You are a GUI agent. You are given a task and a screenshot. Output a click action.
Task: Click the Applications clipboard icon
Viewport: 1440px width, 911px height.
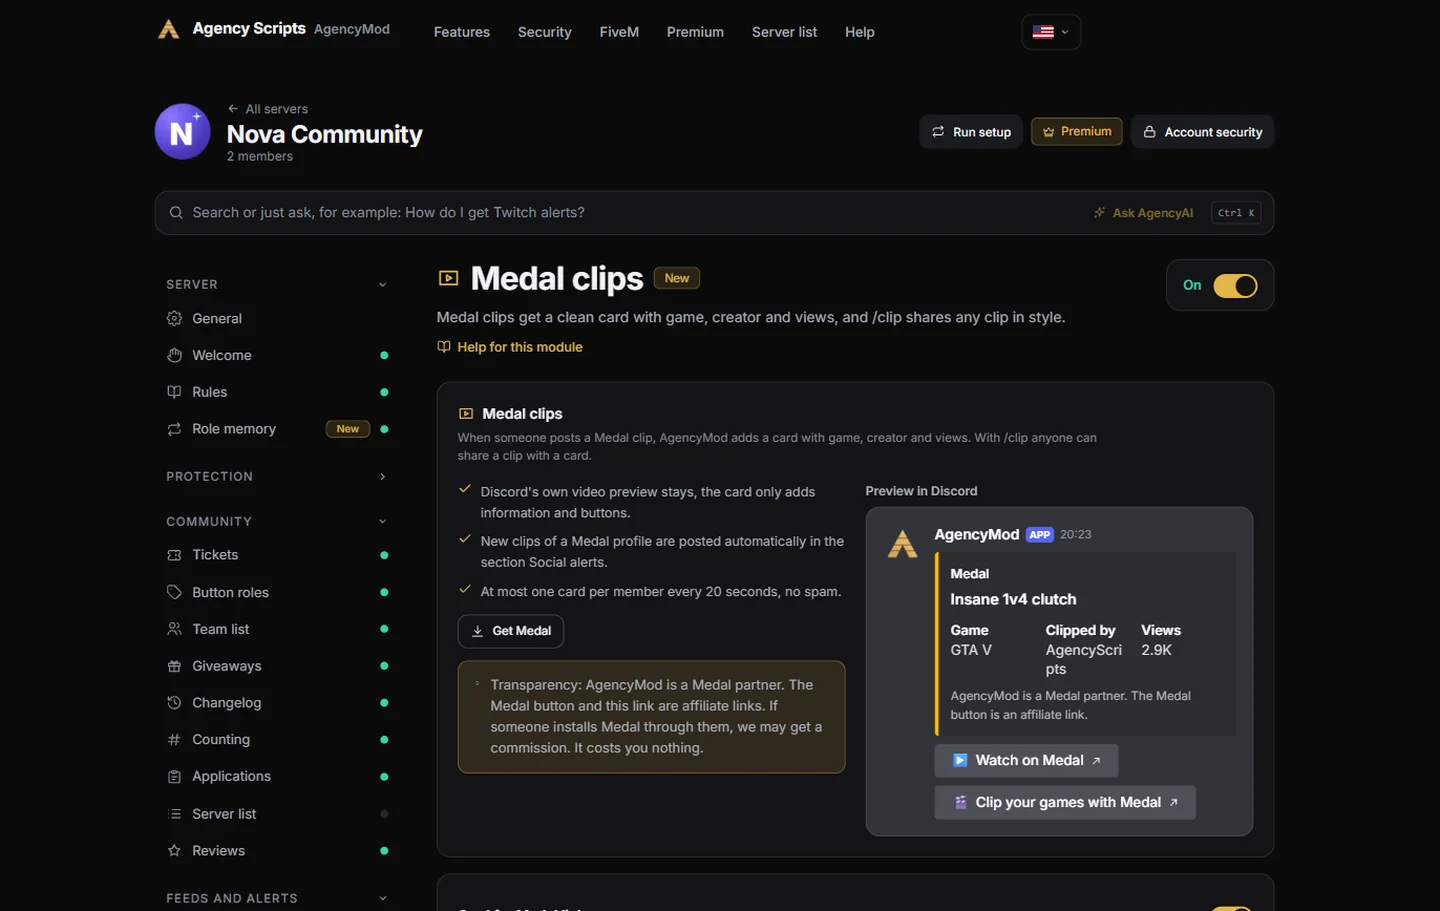tap(174, 777)
